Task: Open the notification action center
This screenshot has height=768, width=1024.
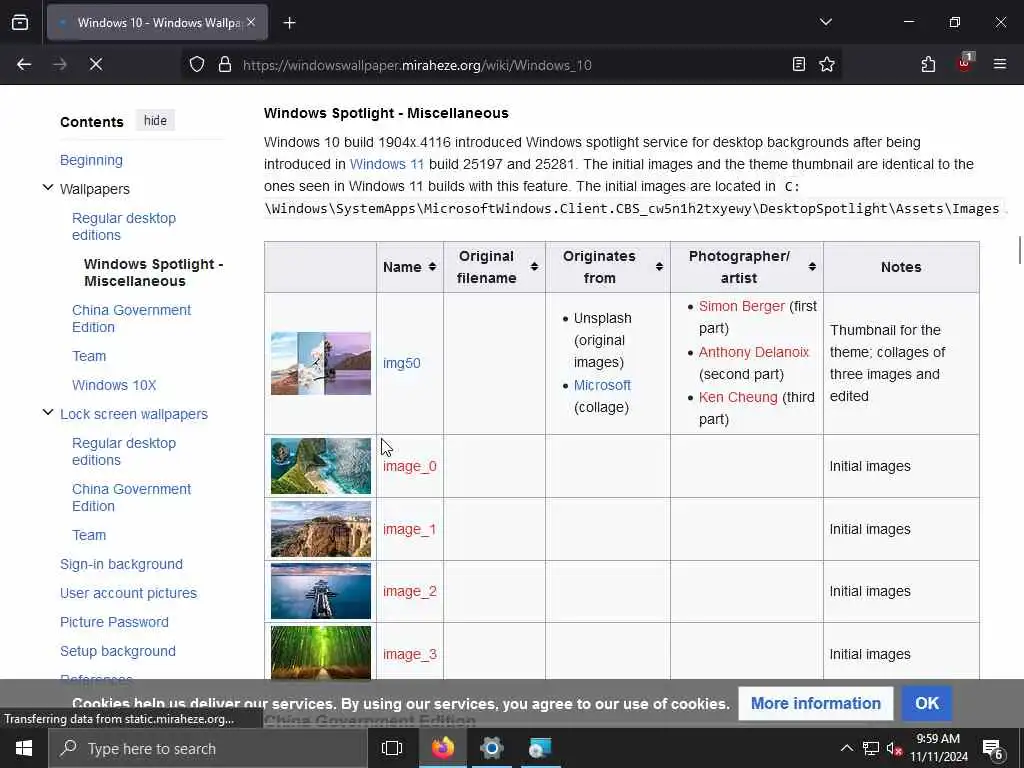Action: tap(993, 750)
